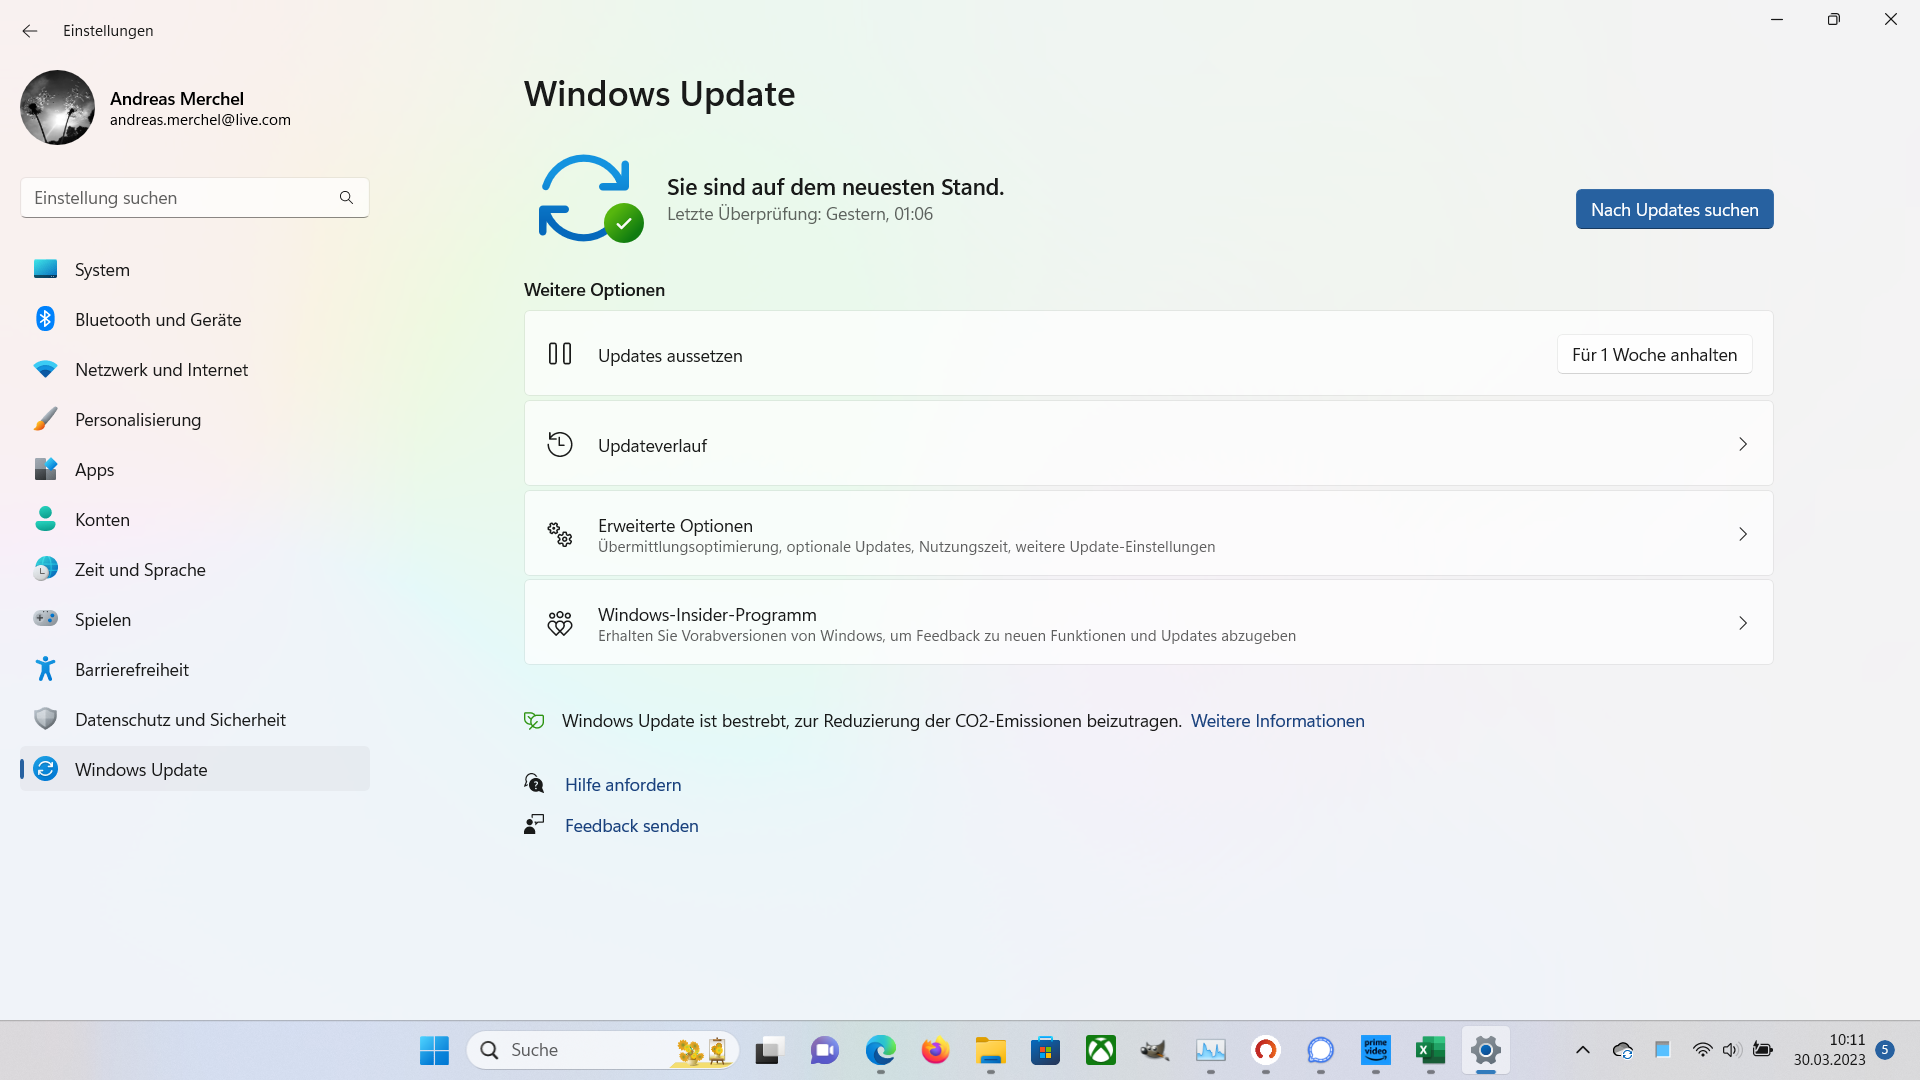Image resolution: width=1920 pixels, height=1080 pixels.
Task: Open Zeit und Sprache section
Action: 140,570
